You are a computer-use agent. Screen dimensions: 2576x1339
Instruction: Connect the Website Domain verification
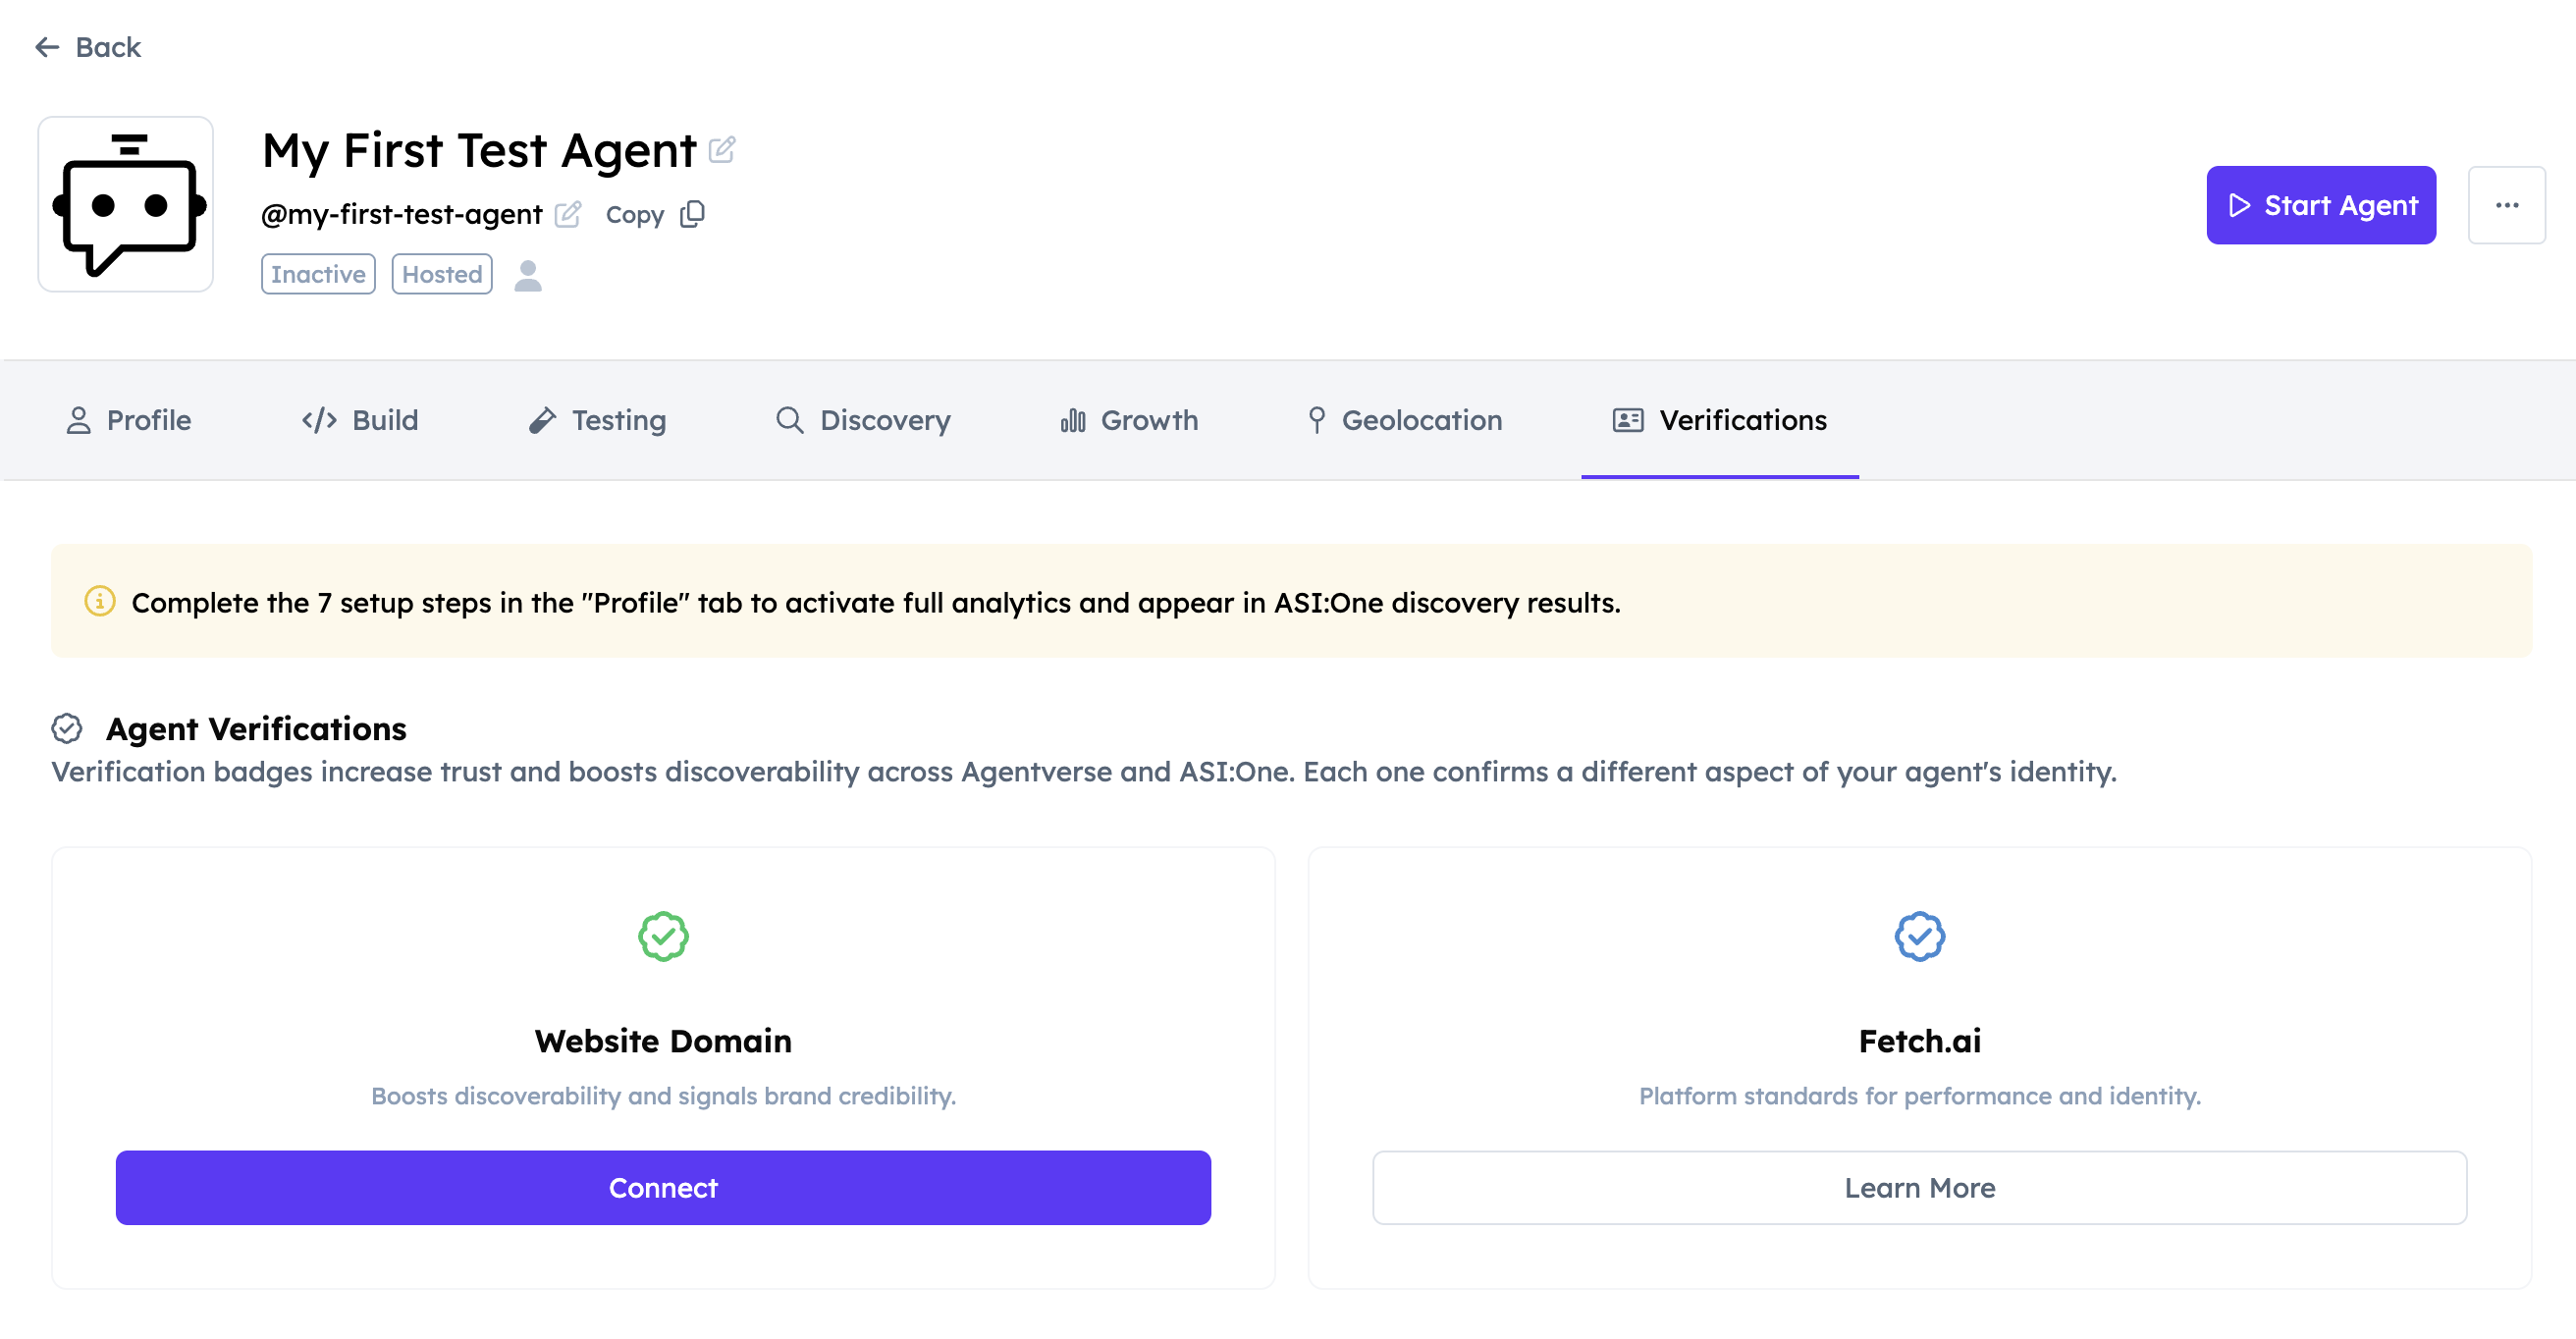click(663, 1187)
